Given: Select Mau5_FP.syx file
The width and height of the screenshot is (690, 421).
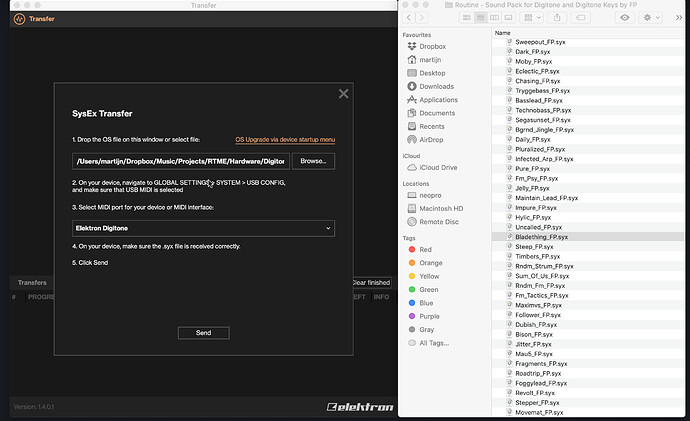Looking at the screenshot, I should point(534,354).
